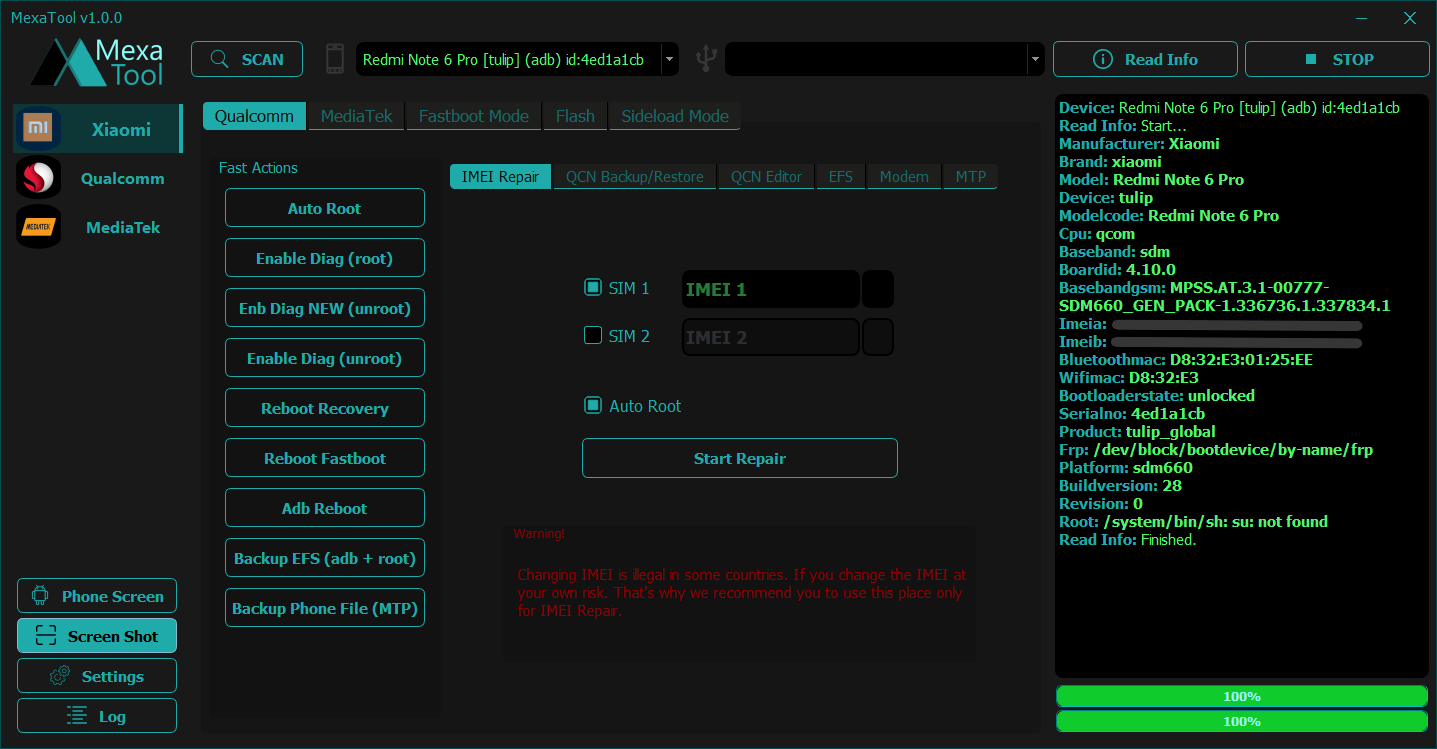This screenshot has width=1437, height=749.
Task: Click the Bluetoothmac D8:32:E3:01:25:EE line
Action: pos(1186,360)
